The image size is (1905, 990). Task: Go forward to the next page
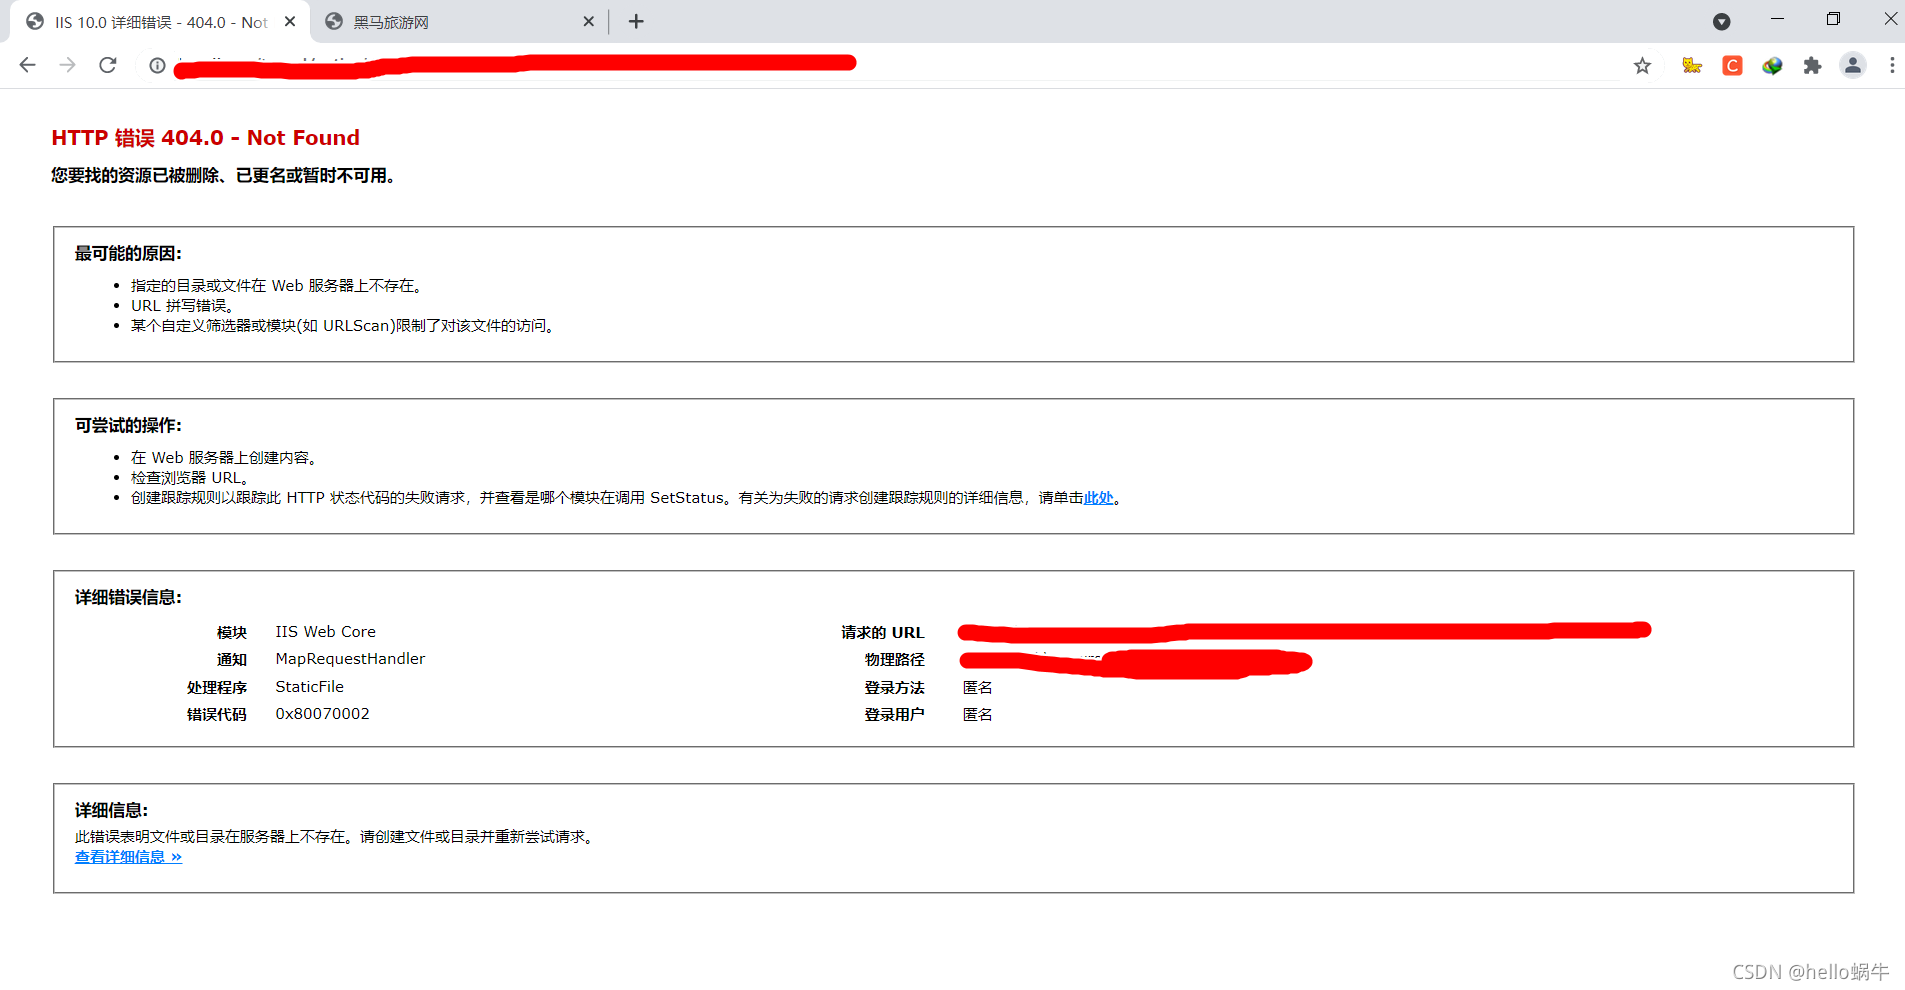[x=68, y=65]
